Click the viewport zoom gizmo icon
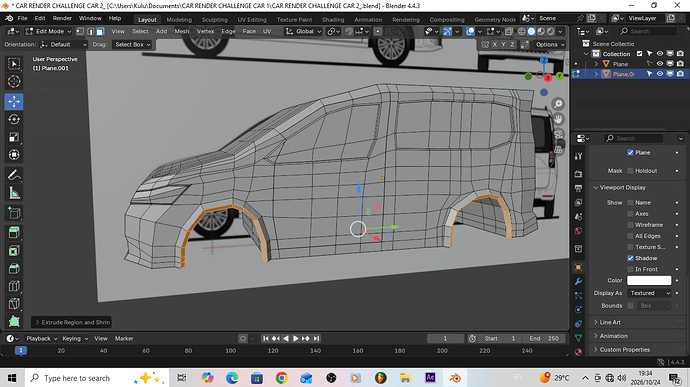The height and width of the screenshot is (387, 690). click(558, 104)
